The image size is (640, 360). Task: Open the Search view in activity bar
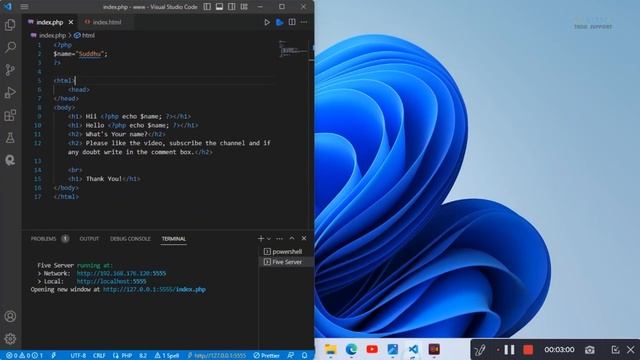coord(10,47)
